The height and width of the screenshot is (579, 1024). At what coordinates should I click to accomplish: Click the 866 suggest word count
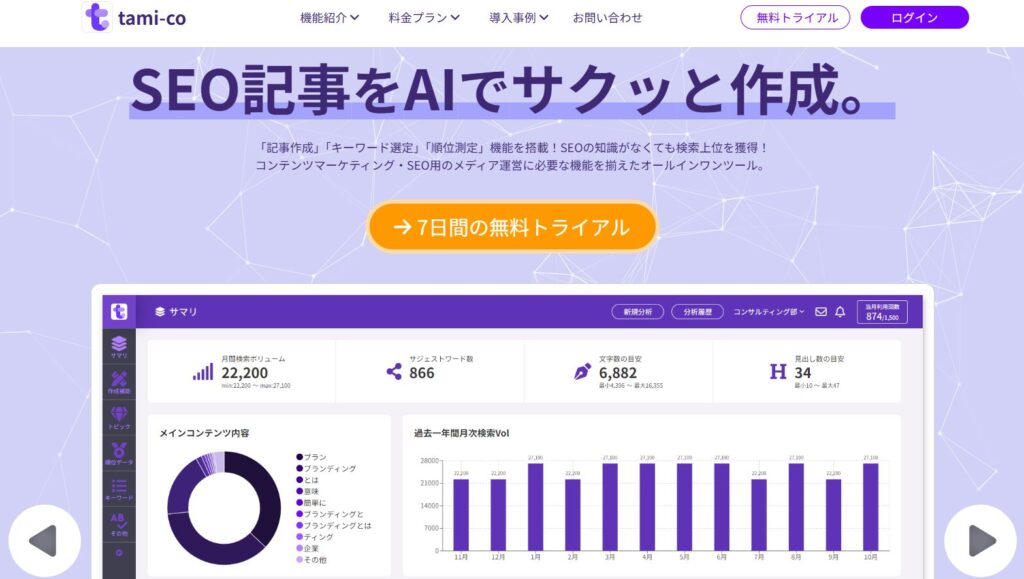pos(422,373)
